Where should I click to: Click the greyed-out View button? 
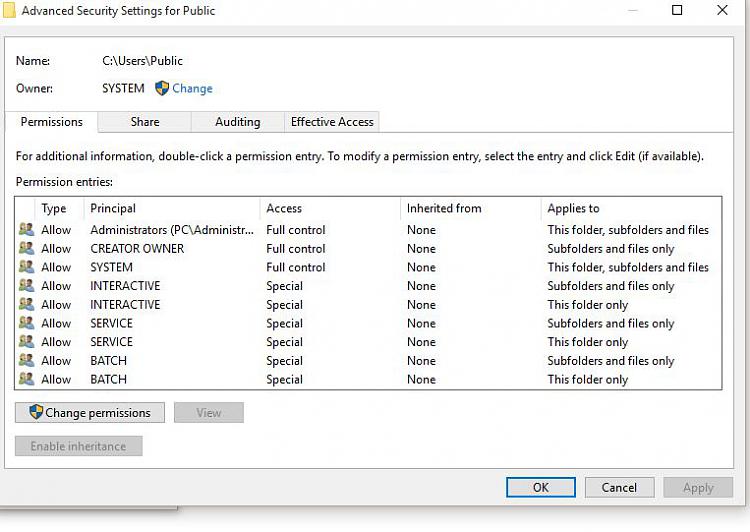click(209, 412)
